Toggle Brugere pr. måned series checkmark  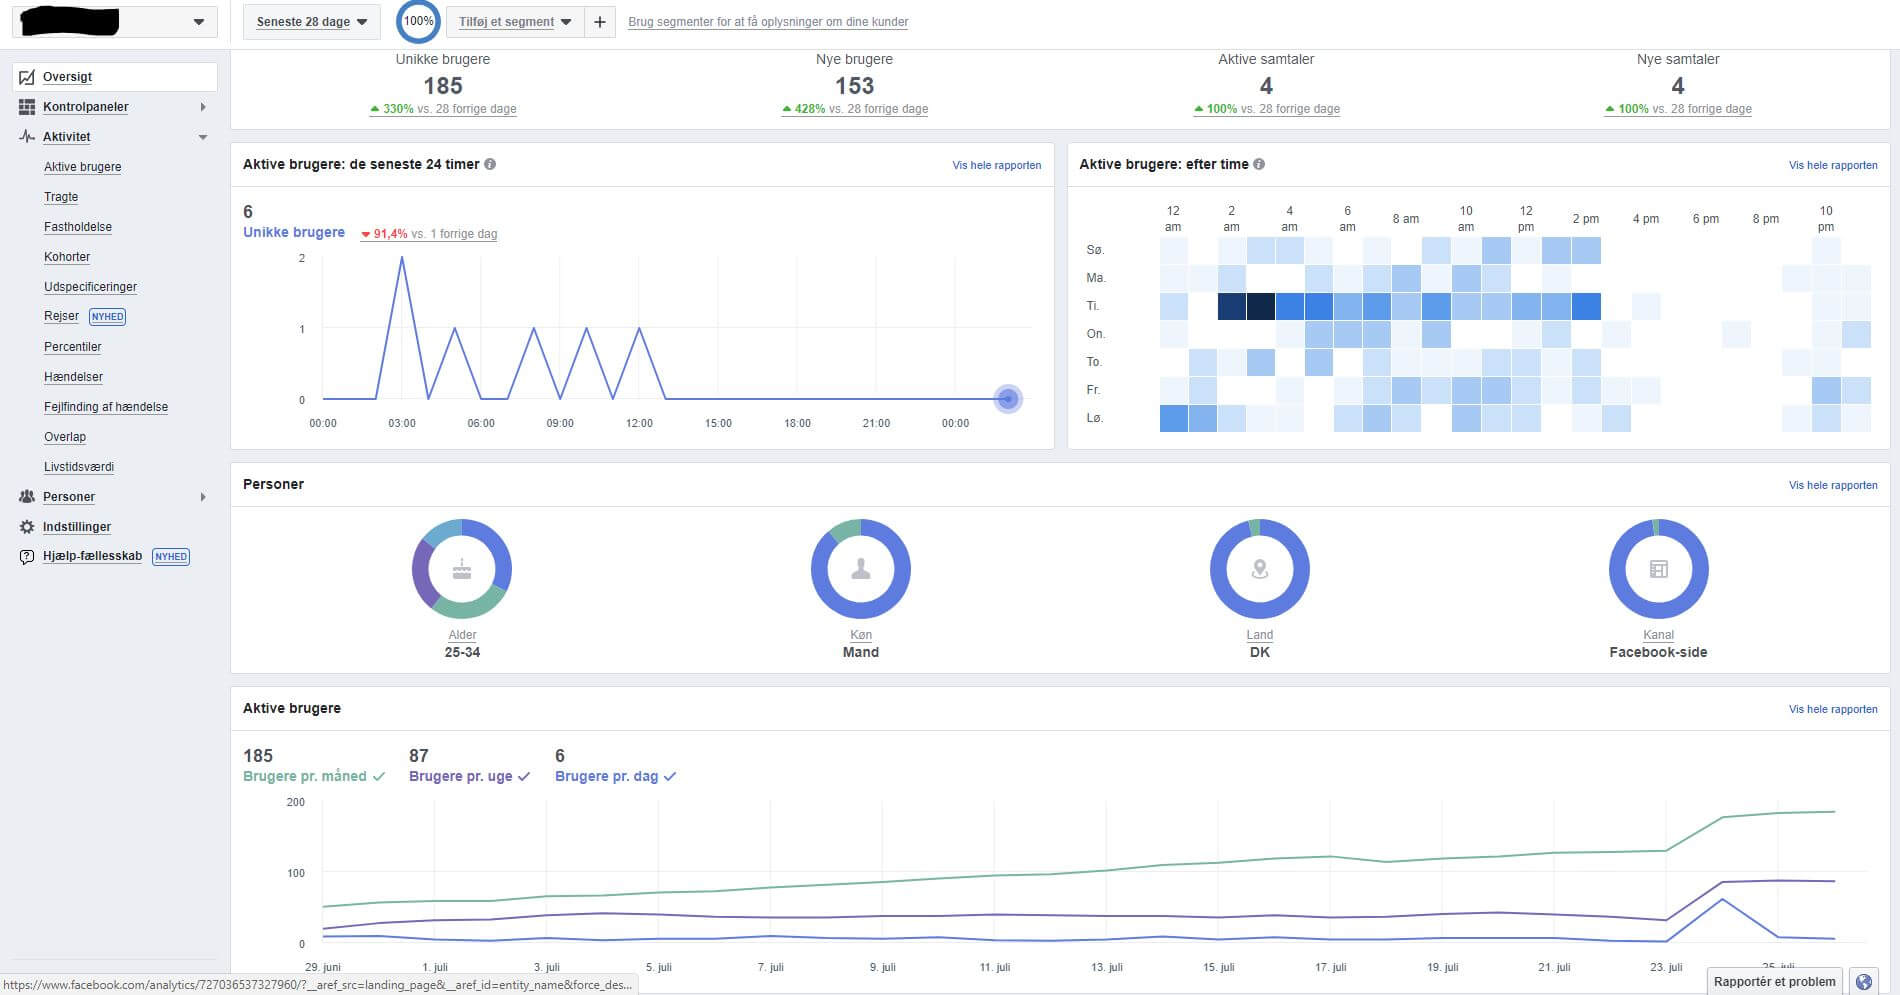pos(379,776)
